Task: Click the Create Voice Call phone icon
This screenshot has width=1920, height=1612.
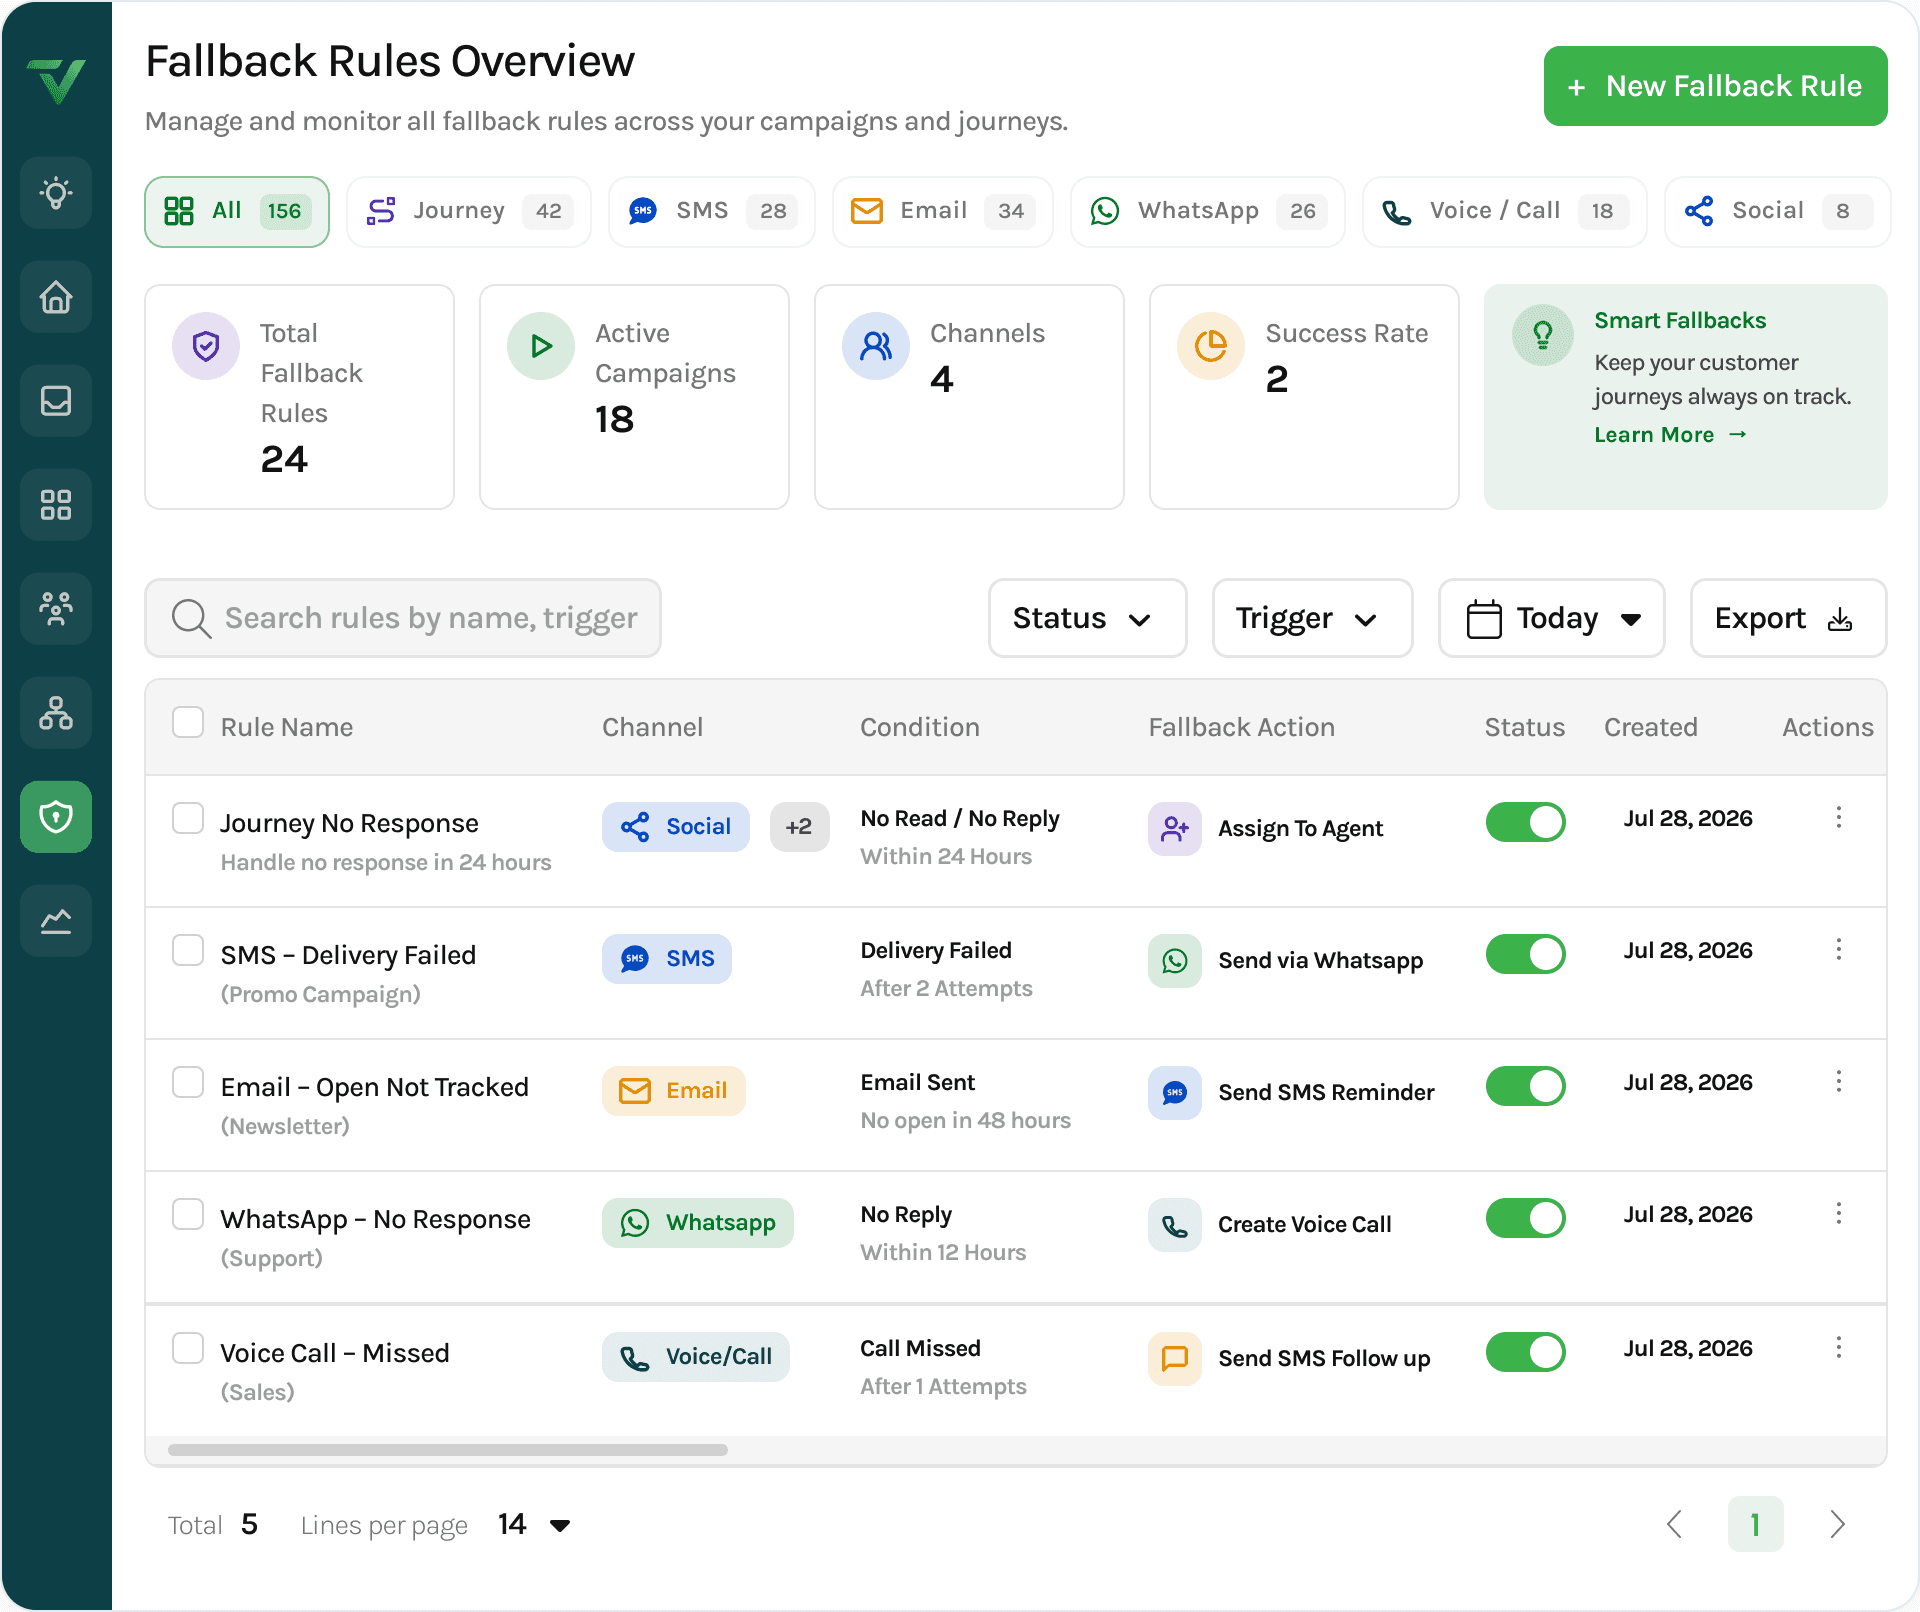Action: (1175, 1225)
